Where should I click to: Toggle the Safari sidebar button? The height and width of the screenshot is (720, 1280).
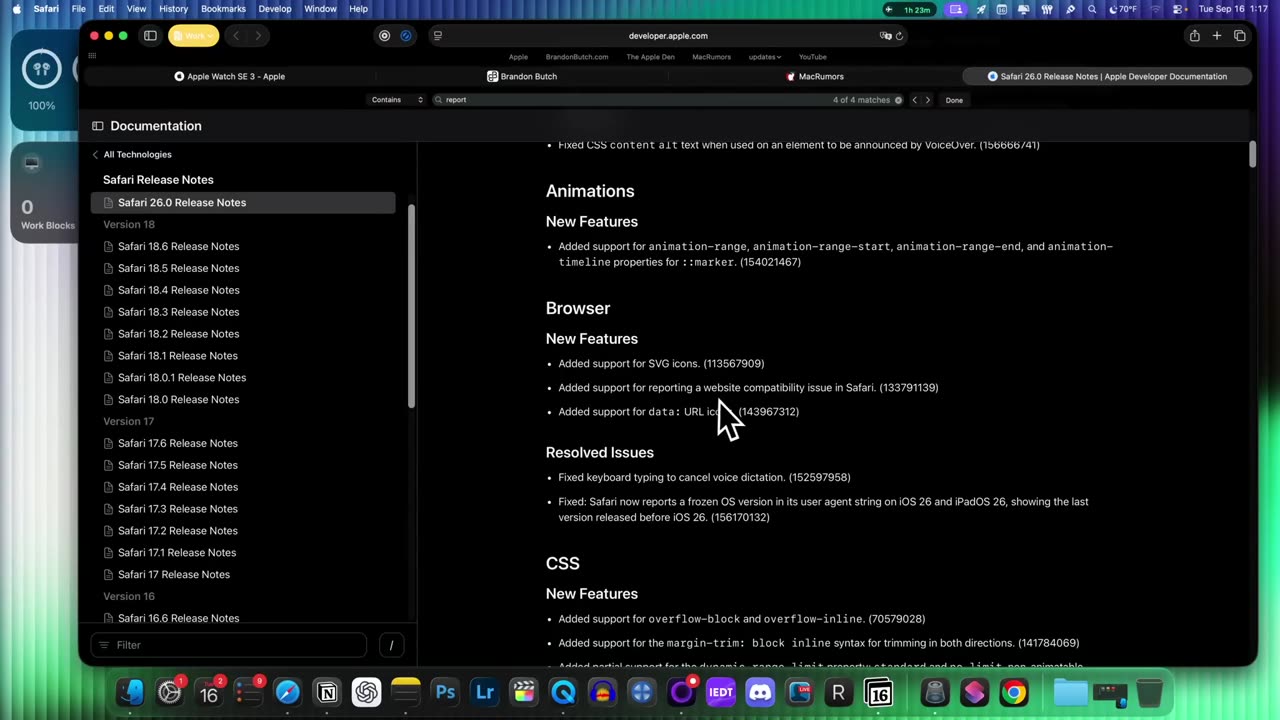click(x=150, y=36)
